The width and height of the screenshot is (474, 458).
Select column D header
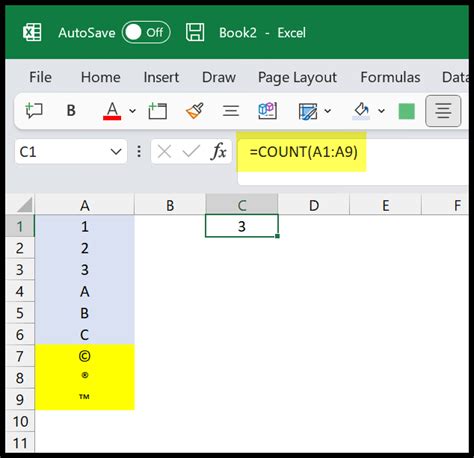click(x=314, y=205)
